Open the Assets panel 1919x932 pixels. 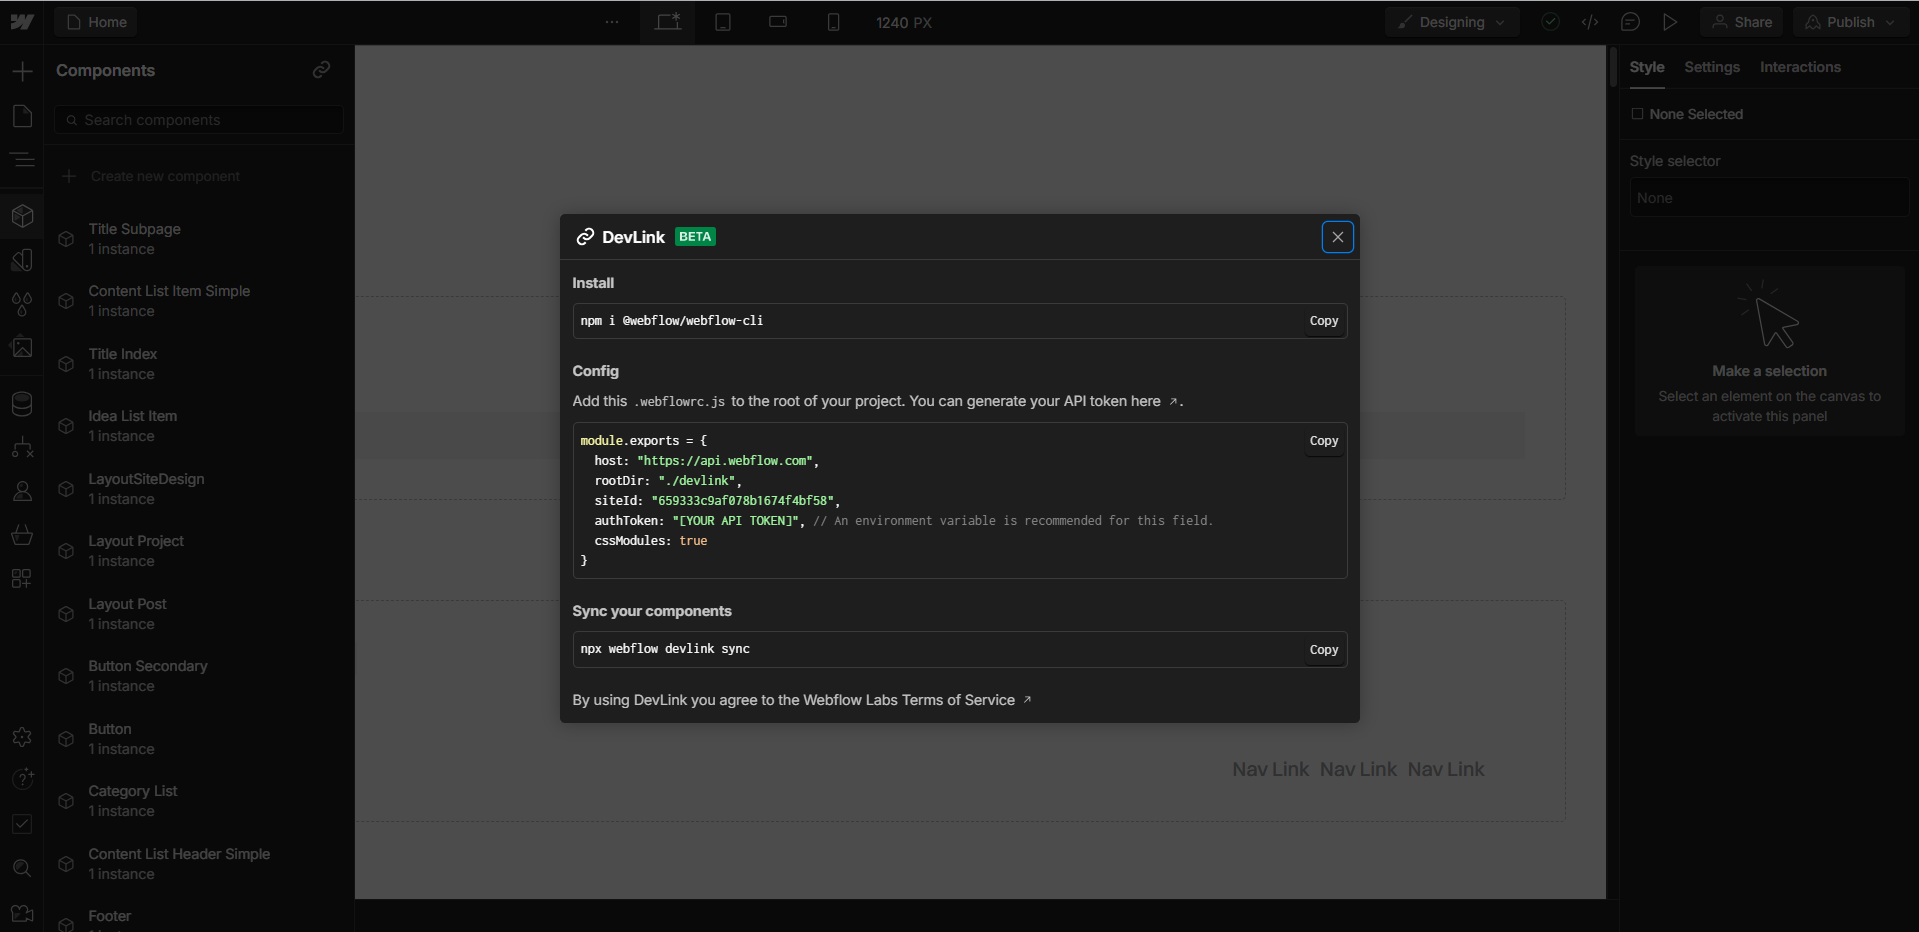pyautogui.click(x=22, y=347)
